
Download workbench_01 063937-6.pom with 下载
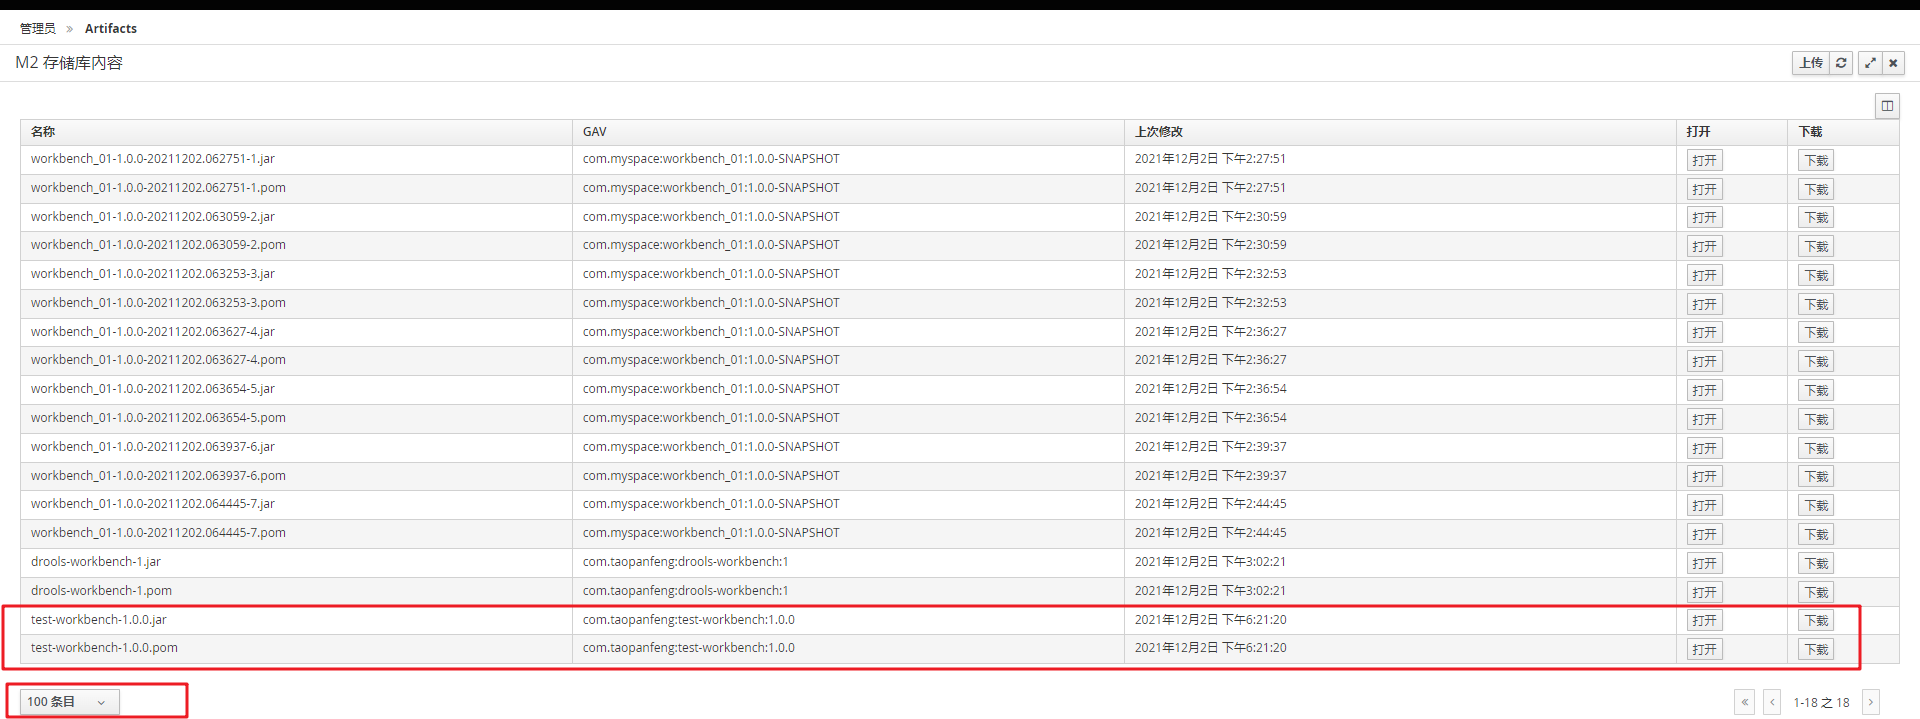point(1816,477)
